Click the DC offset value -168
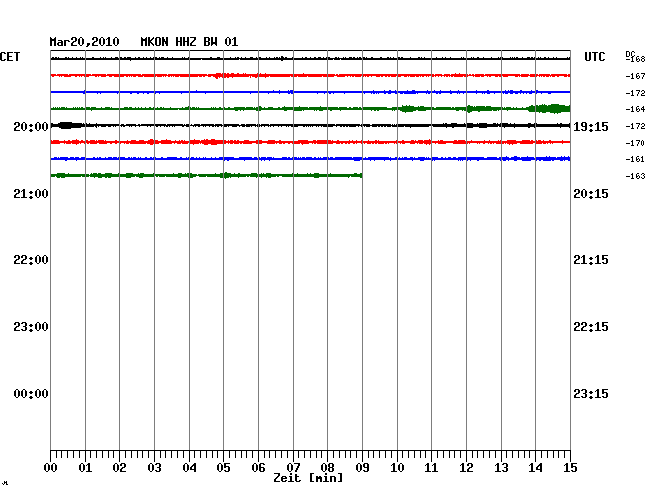This screenshot has height=494, width=650. click(635, 59)
